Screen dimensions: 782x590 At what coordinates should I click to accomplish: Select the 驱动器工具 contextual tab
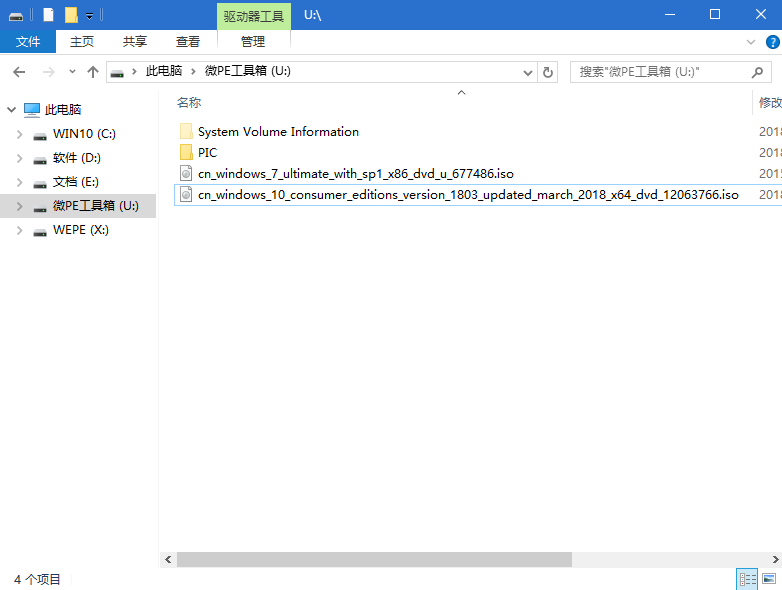pos(254,16)
